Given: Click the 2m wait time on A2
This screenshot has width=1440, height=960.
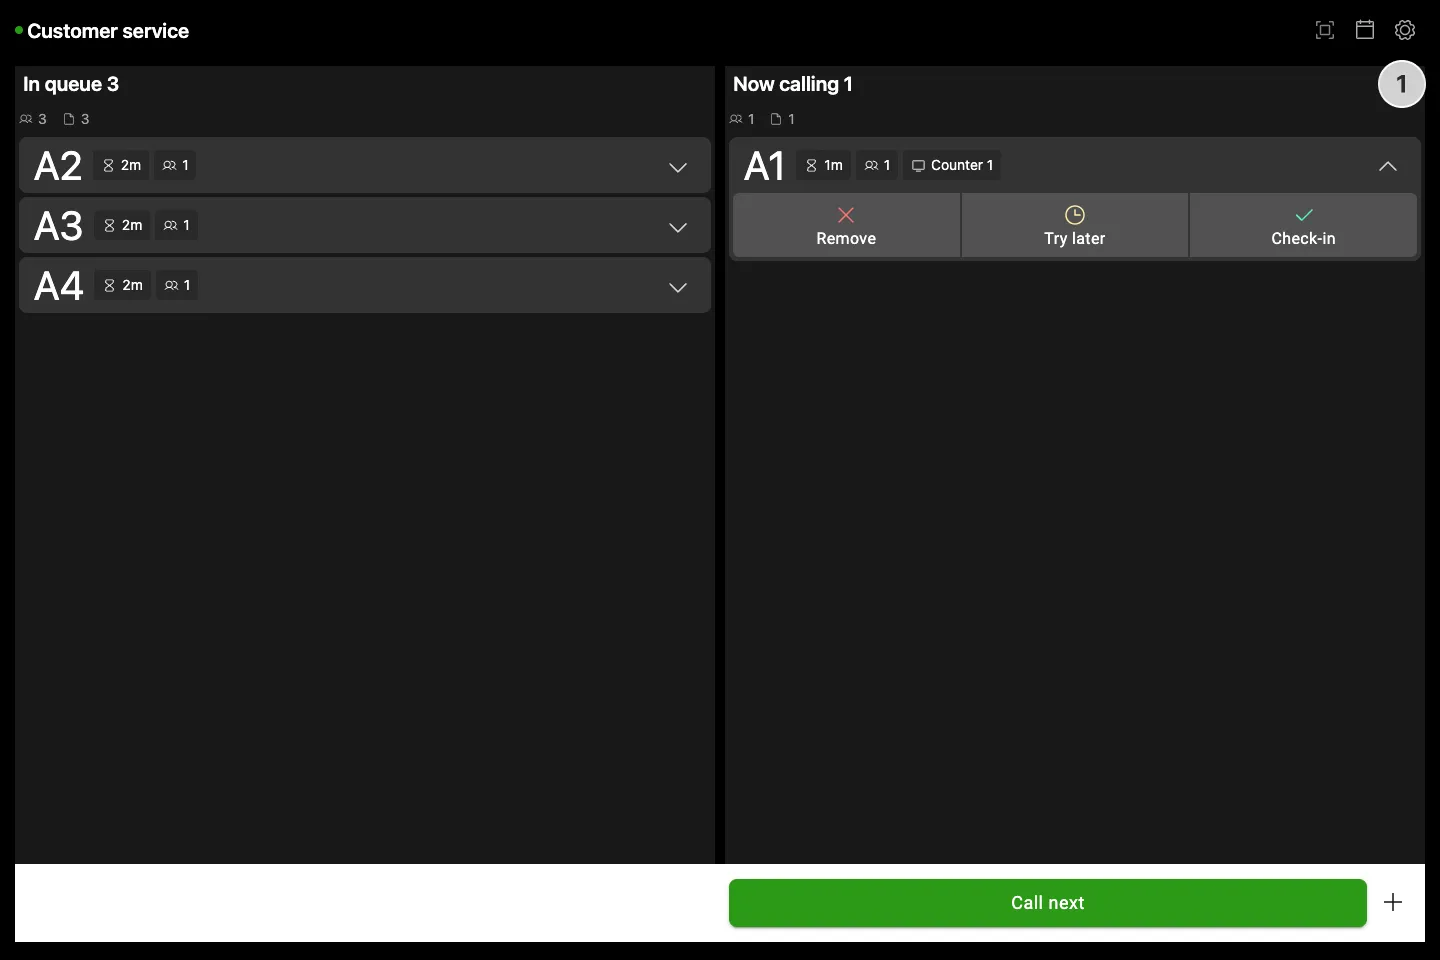Looking at the screenshot, I should tap(122, 165).
